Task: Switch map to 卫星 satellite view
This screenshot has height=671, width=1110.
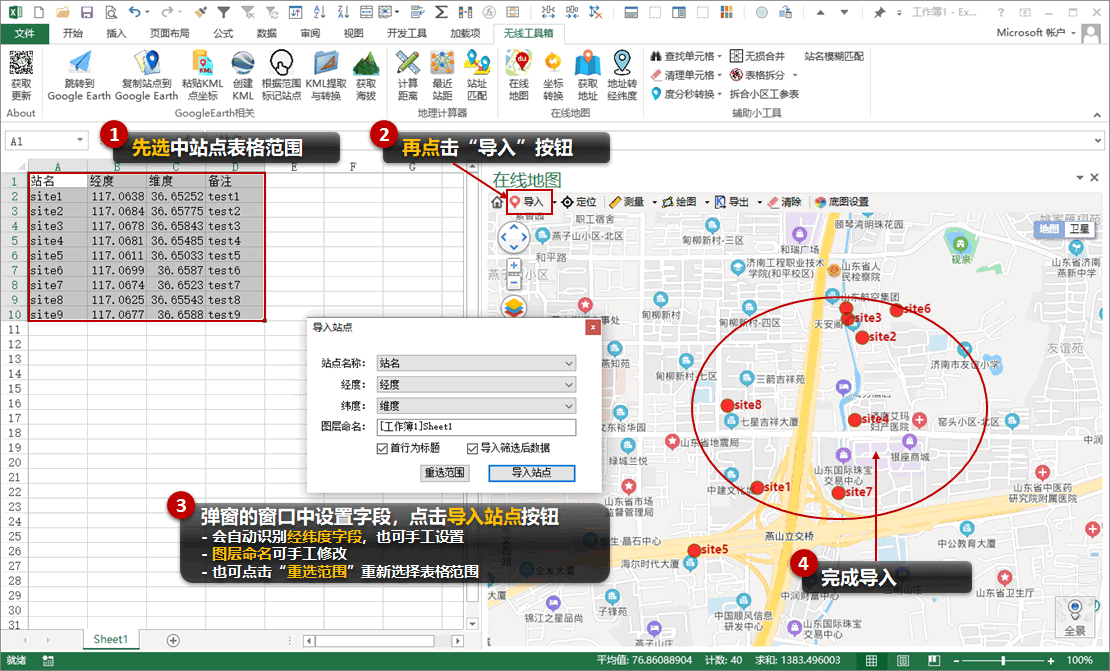Action: tap(1079, 229)
